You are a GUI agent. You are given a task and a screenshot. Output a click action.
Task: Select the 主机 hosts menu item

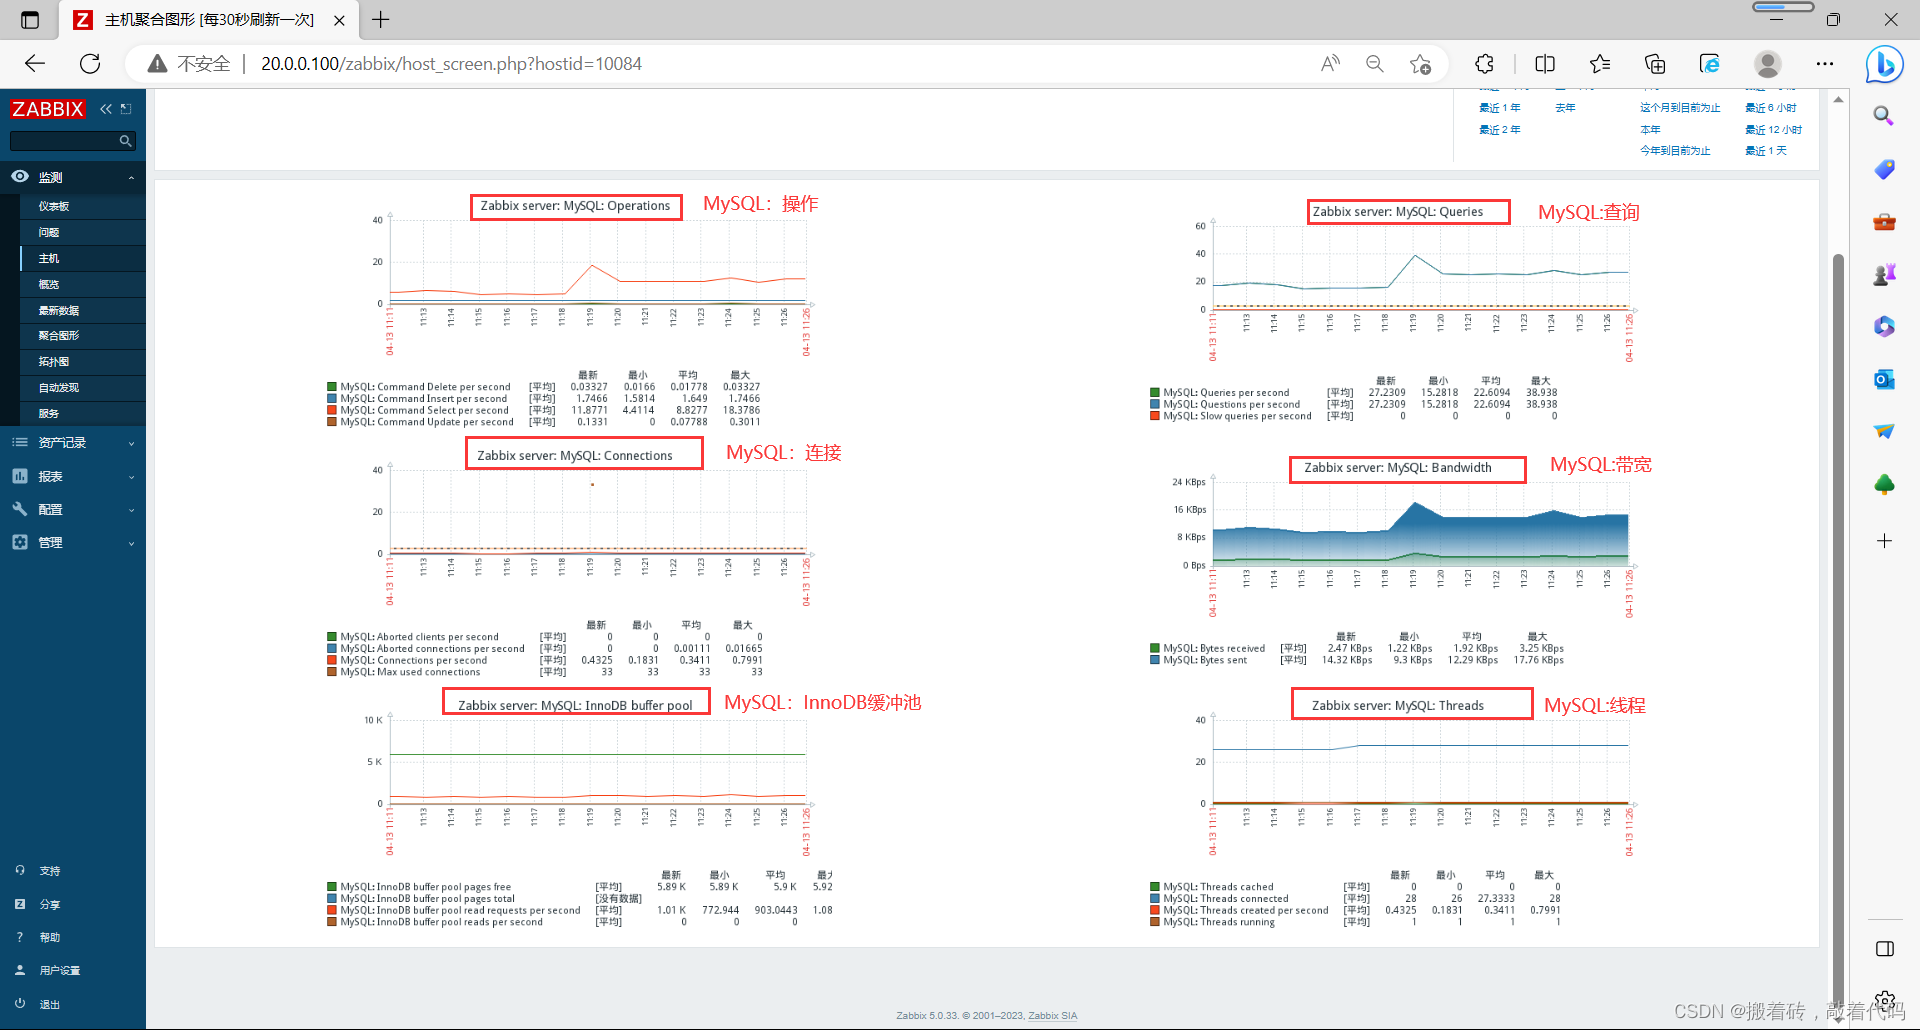49,258
